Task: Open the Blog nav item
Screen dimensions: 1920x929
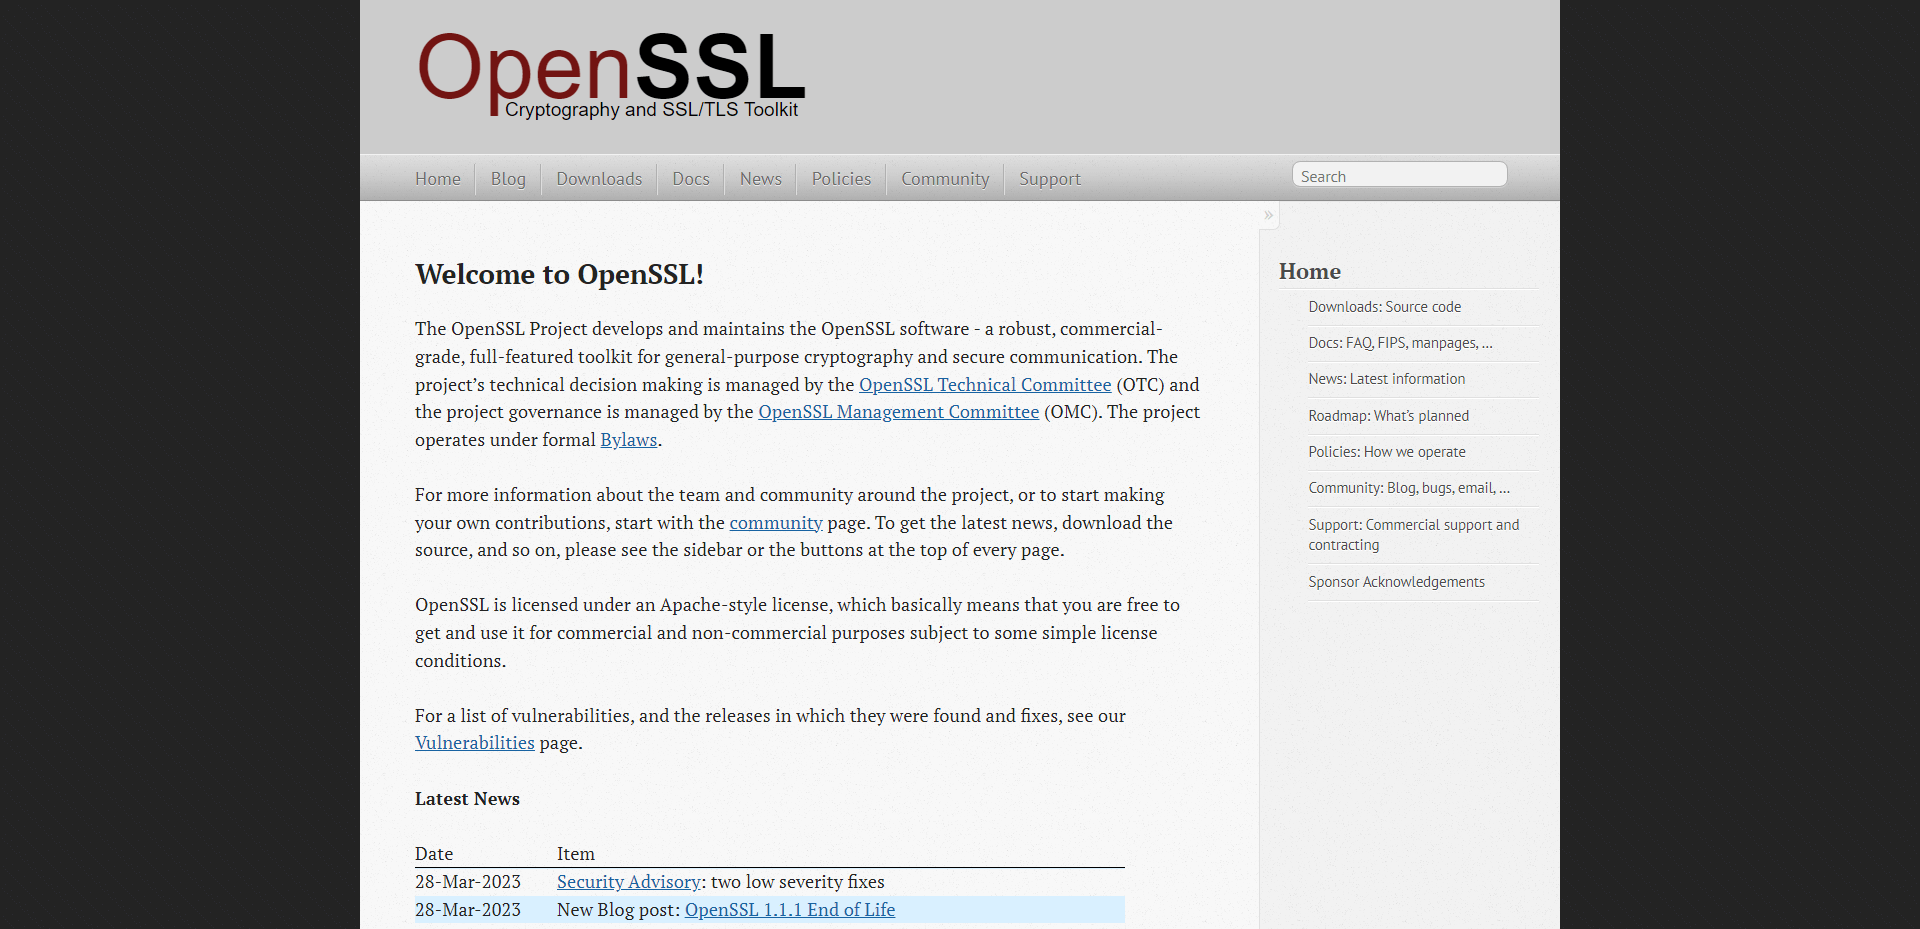Action: tap(508, 179)
